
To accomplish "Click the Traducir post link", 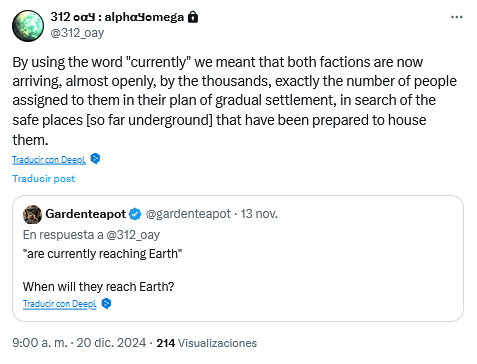I will (44, 179).
